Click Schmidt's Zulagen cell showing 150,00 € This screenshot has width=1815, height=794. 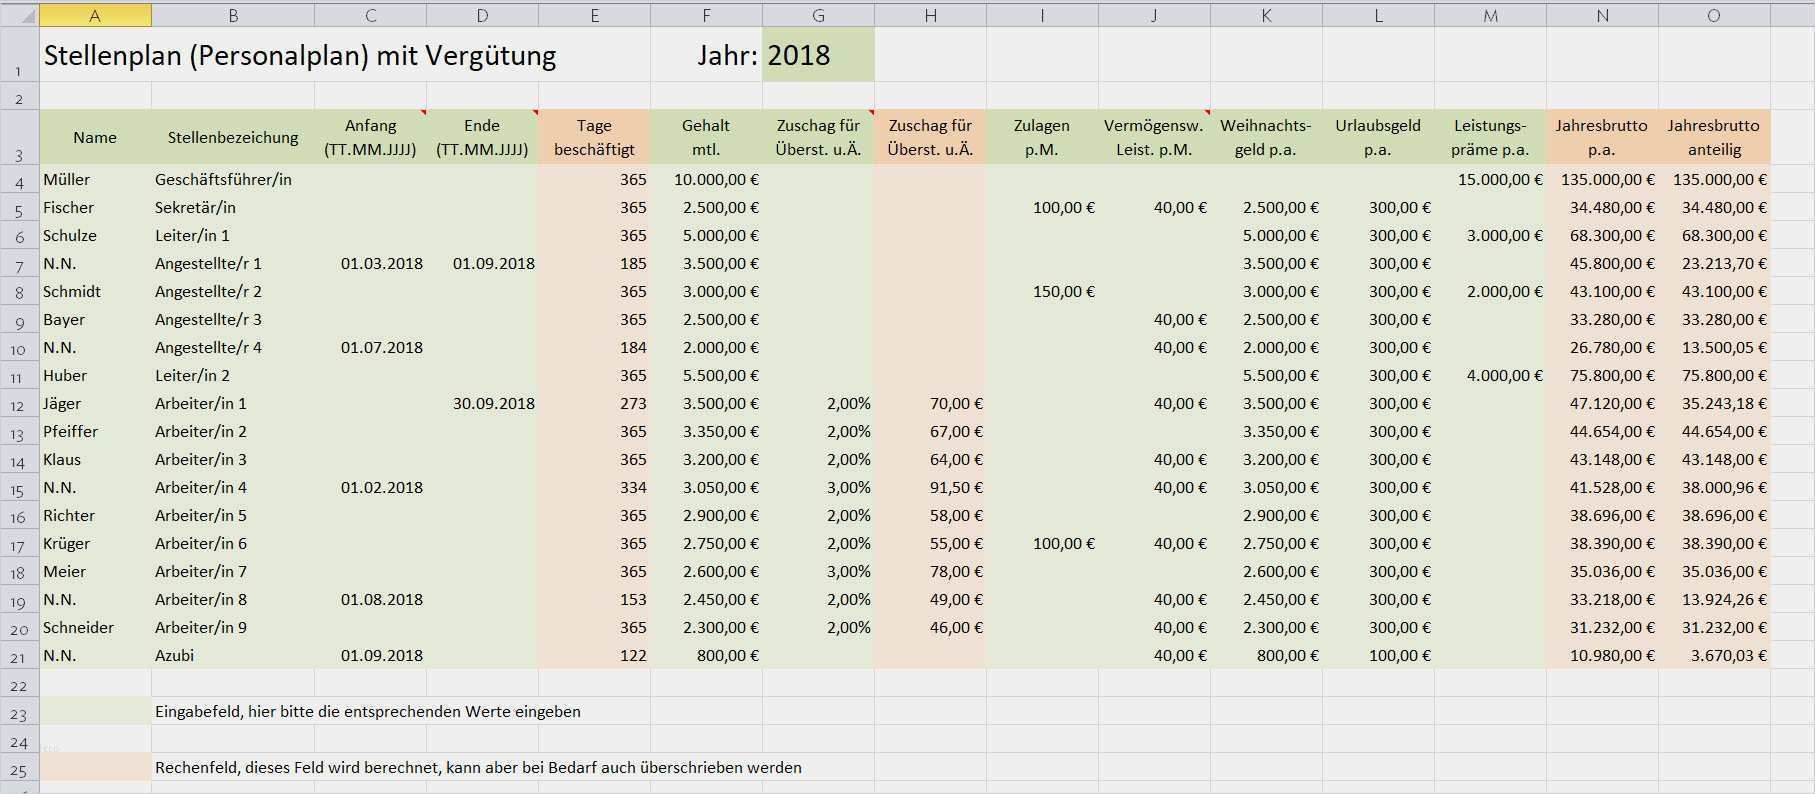click(x=1042, y=292)
